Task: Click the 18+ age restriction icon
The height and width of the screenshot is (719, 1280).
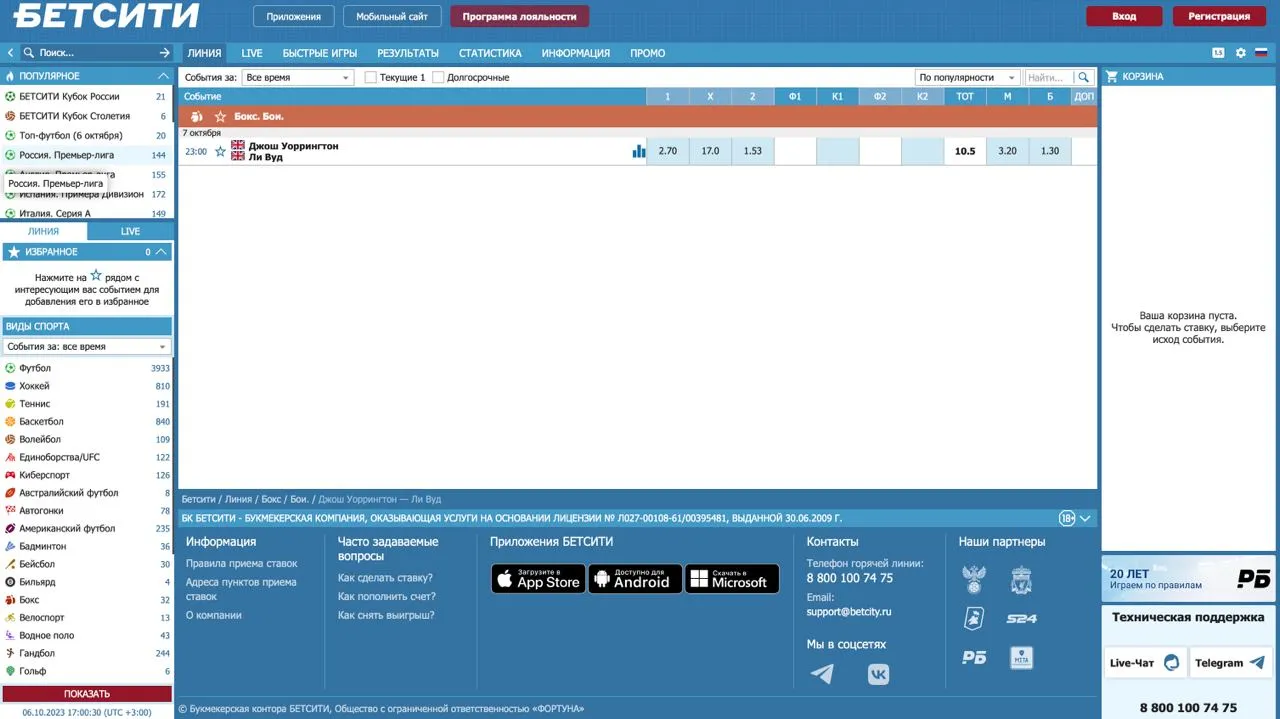Action: [x=1067, y=518]
